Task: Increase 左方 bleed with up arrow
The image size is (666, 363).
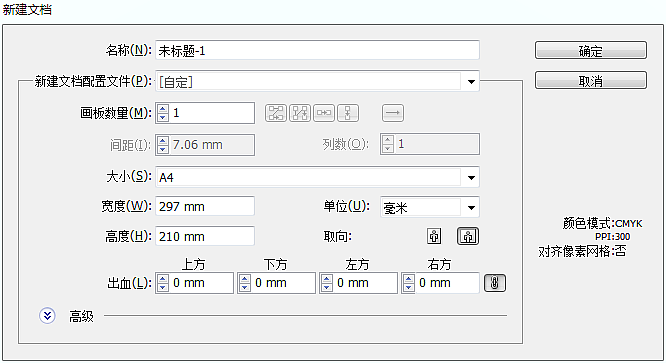Action: coord(327,279)
